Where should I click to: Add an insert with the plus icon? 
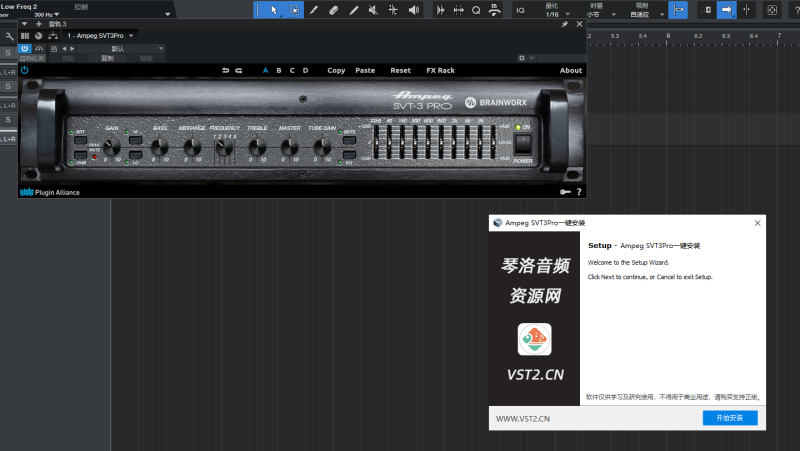tap(38, 24)
